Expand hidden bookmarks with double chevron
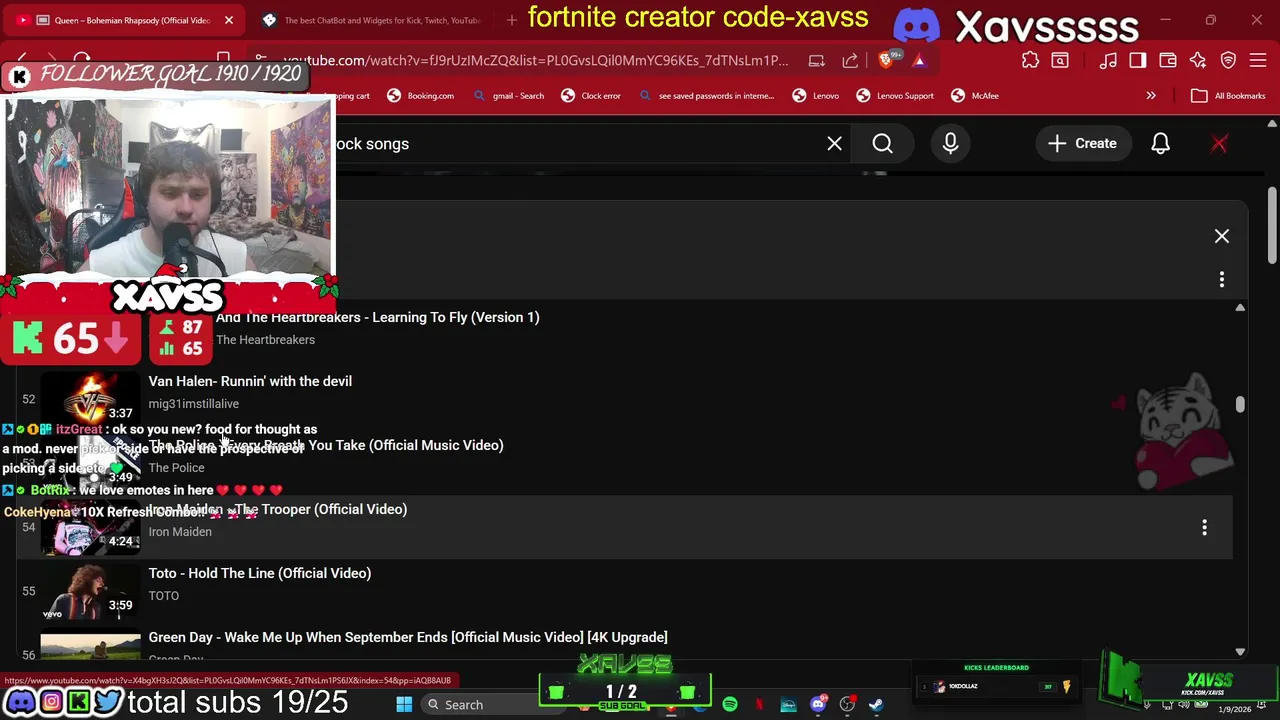Screen dimensions: 1280x720 pos(1151,96)
